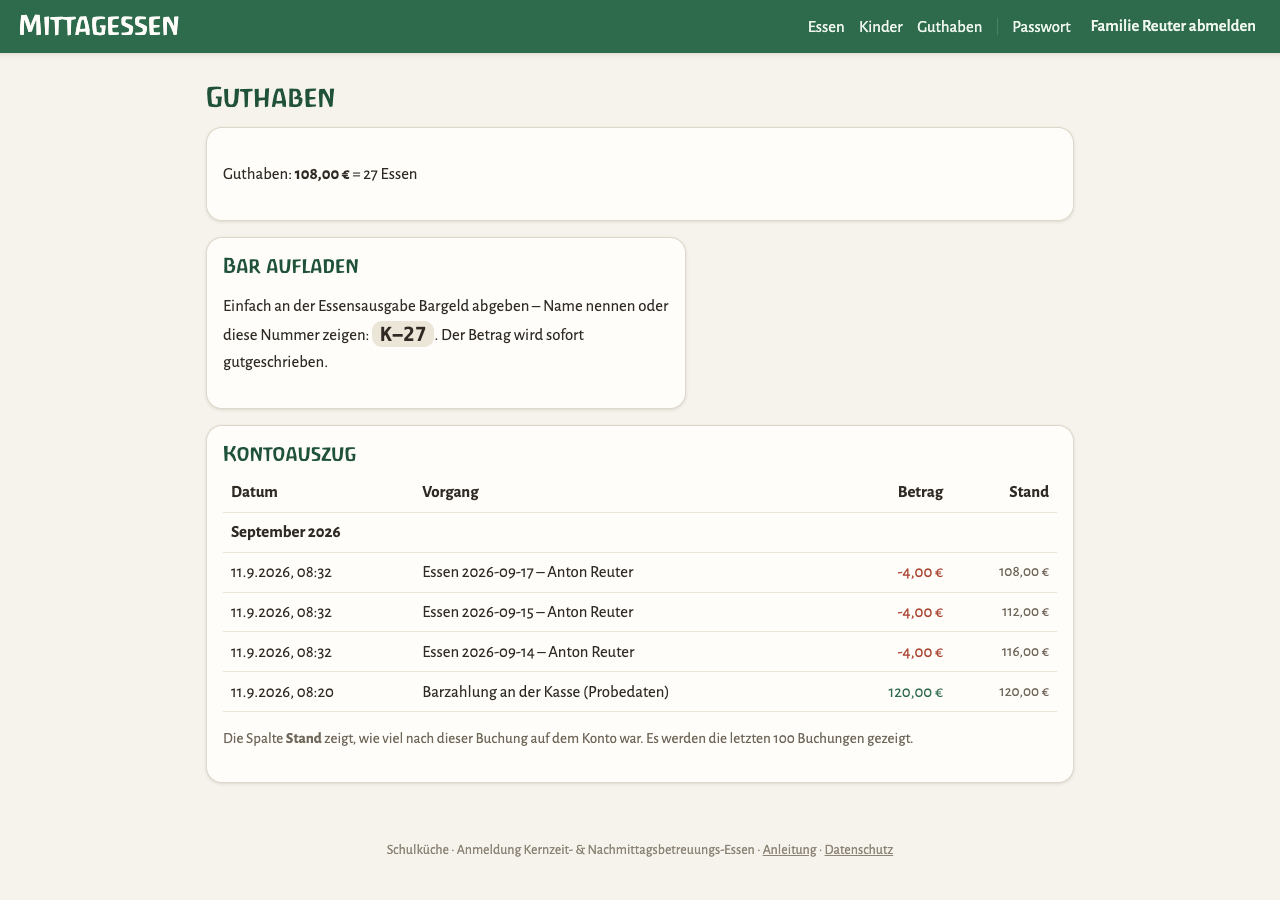Click the 112,00 € balance value
Image resolution: width=1280 pixels, height=900 pixels.
click(x=1025, y=612)
